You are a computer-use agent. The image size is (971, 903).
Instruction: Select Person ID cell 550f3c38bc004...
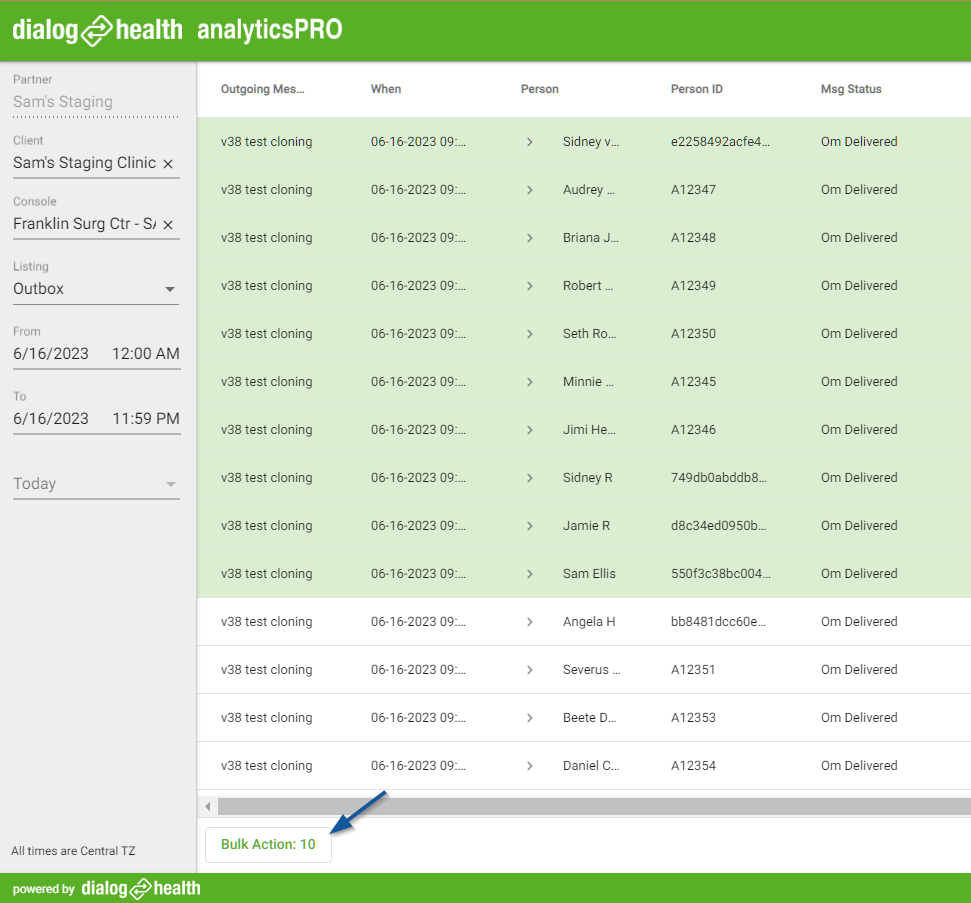720,574
